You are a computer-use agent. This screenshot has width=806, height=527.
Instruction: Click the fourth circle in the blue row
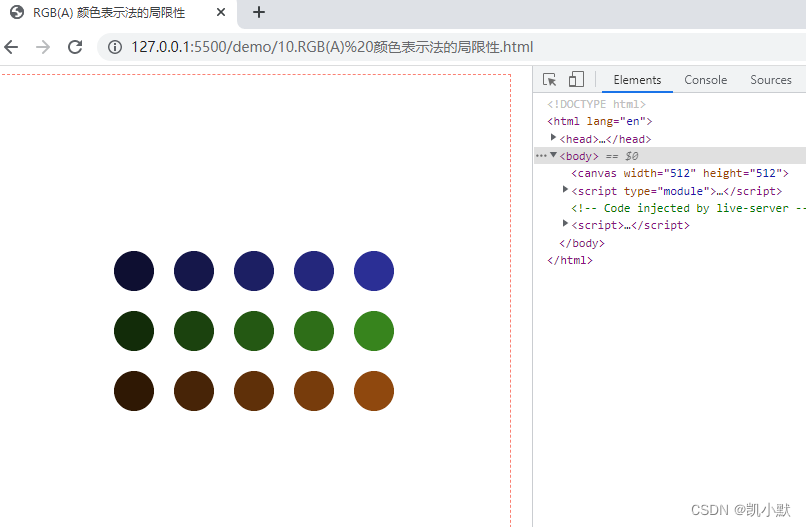[314, 271]
